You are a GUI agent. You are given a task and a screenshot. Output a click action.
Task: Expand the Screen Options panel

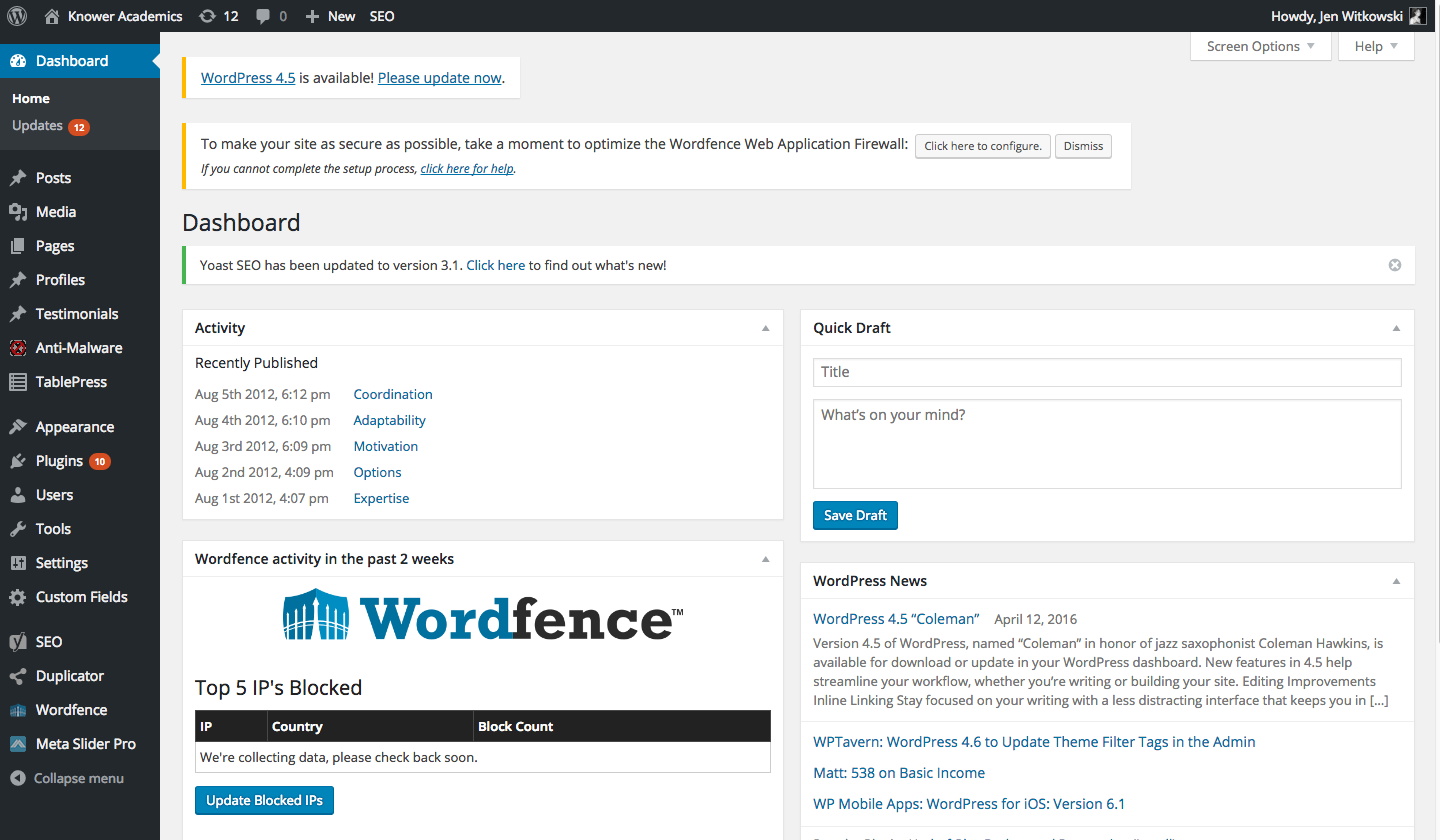(x=1261, y=46)
